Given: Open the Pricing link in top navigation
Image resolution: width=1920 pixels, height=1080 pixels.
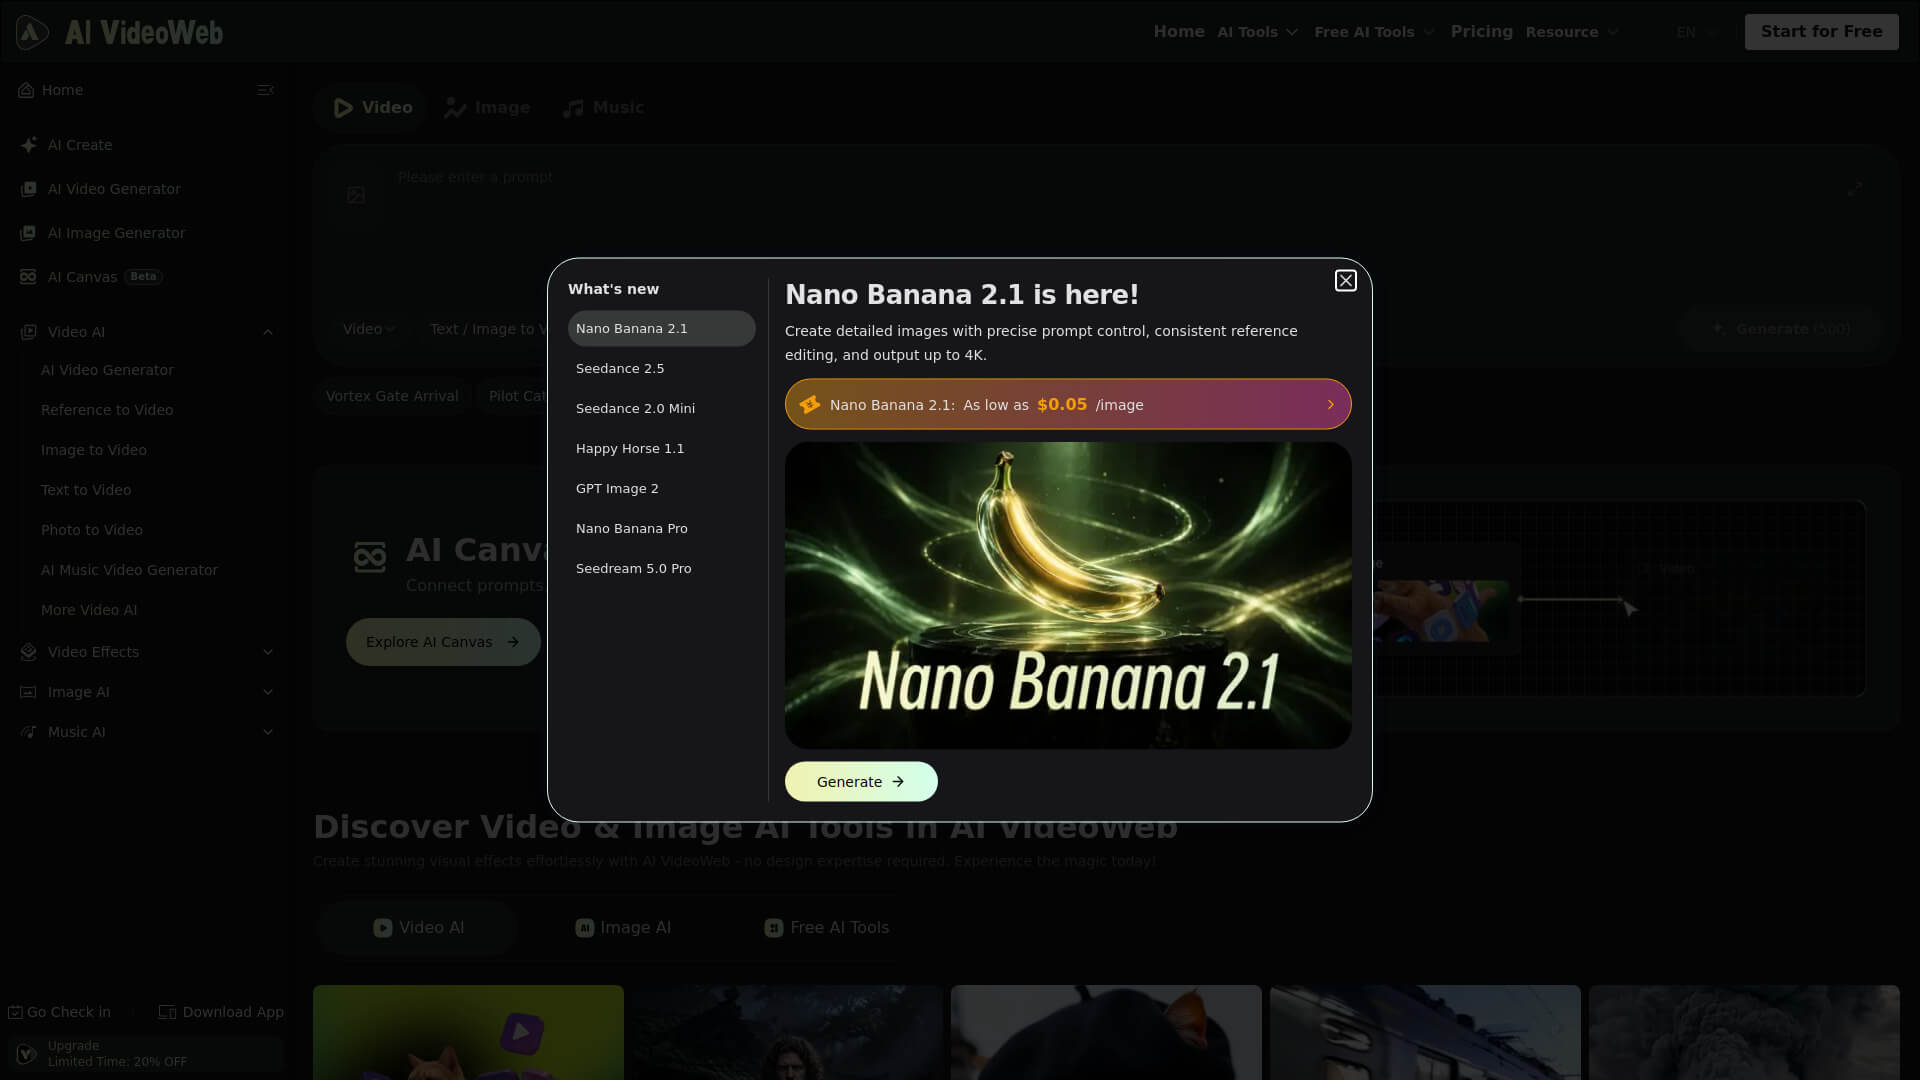Looking at the screenshot, I should 1481,32.
